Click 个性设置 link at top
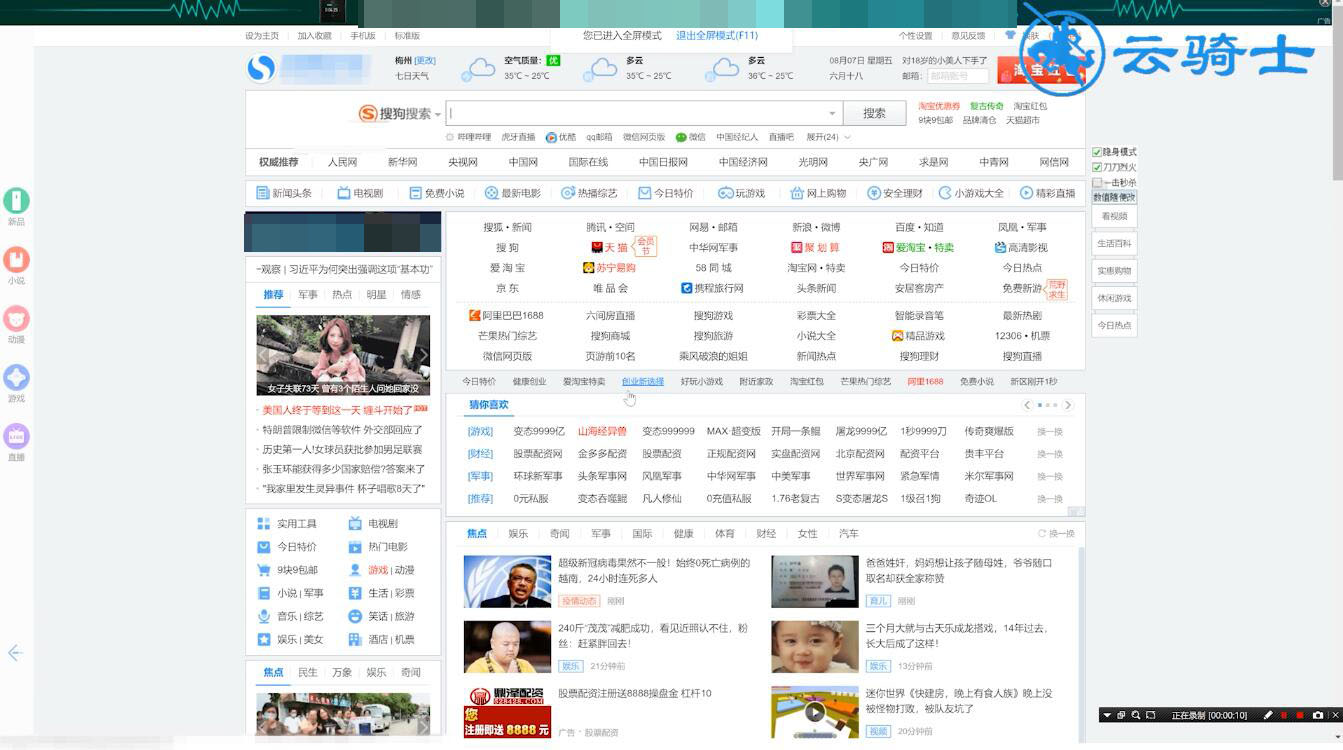The height and width of the screenshot is (750, 1343). (x=915, y=36)
